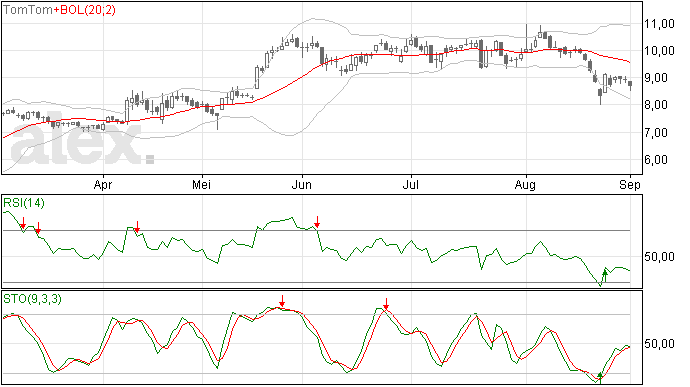690x387 pixels.
Task: Click the Apr month label
Action: tap(103, 184)
